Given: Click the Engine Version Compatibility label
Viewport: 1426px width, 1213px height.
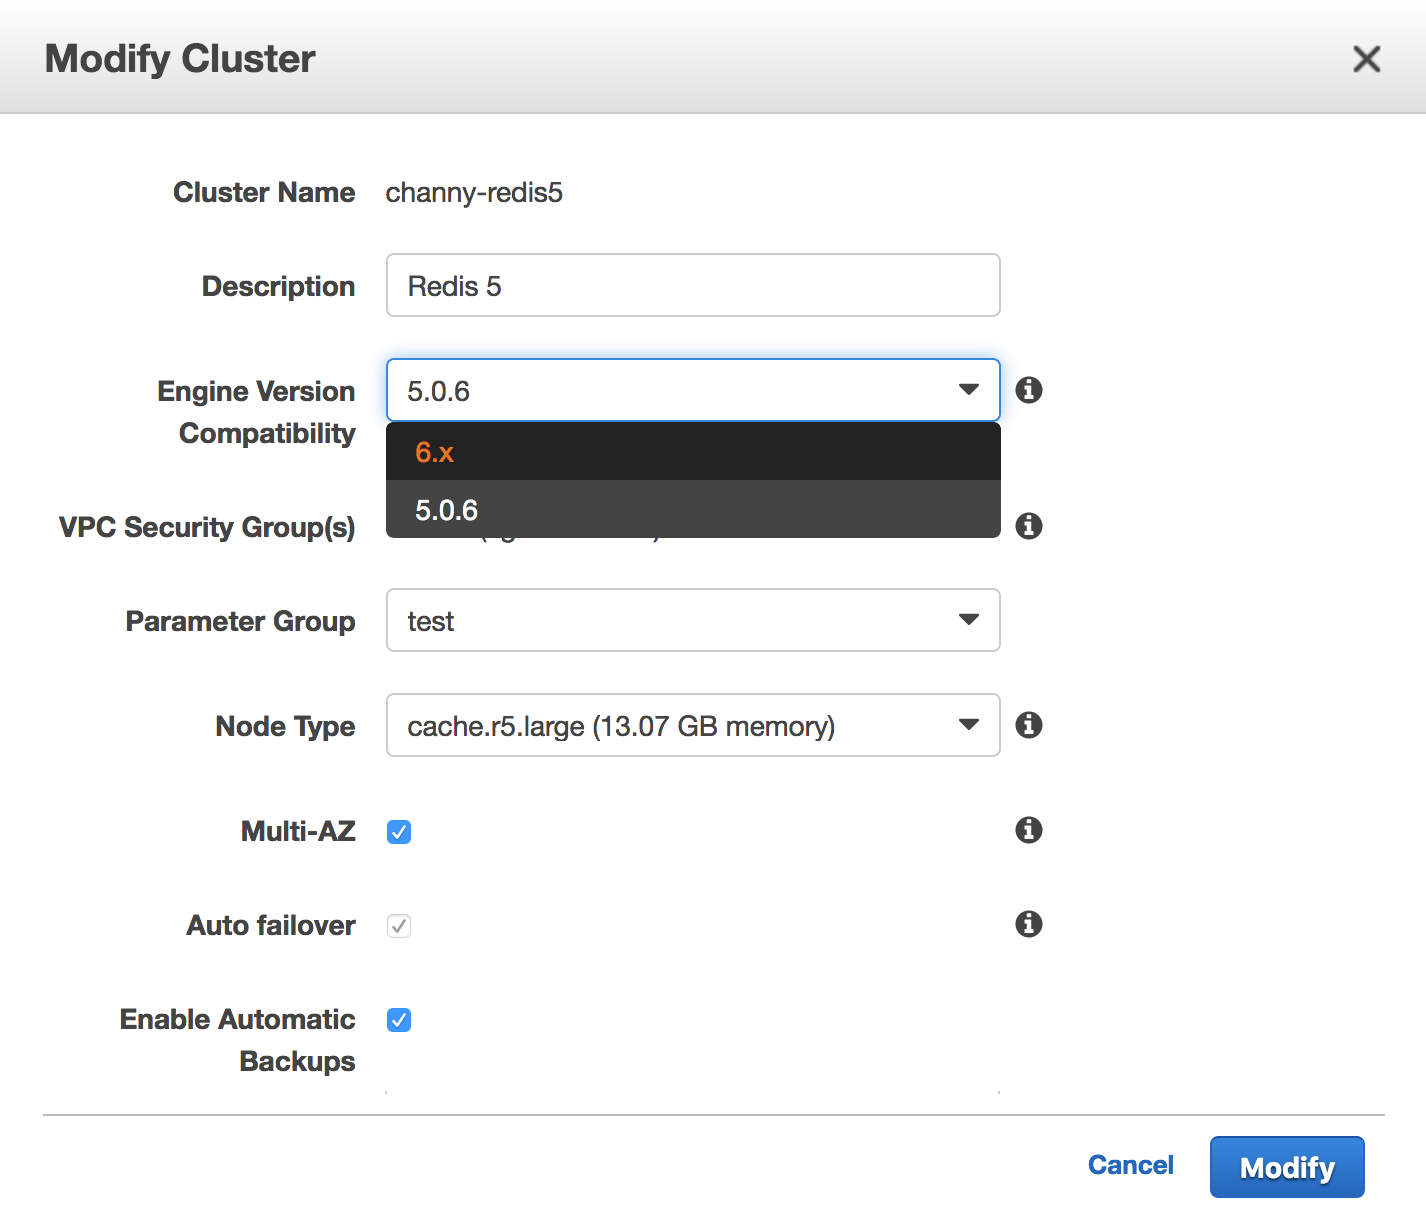Looking at the screenshot, I should 257,411.
